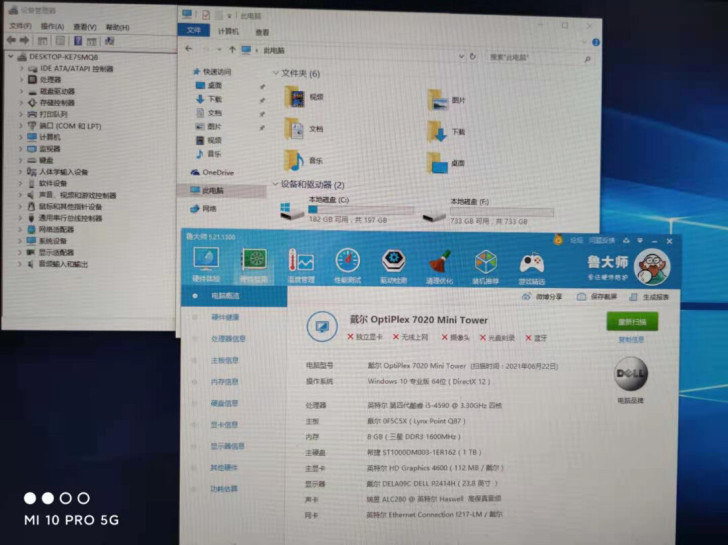Open Explorer 文件 ribbon tab
Viewport: 728px width, 545px height.
coord(194,30)
